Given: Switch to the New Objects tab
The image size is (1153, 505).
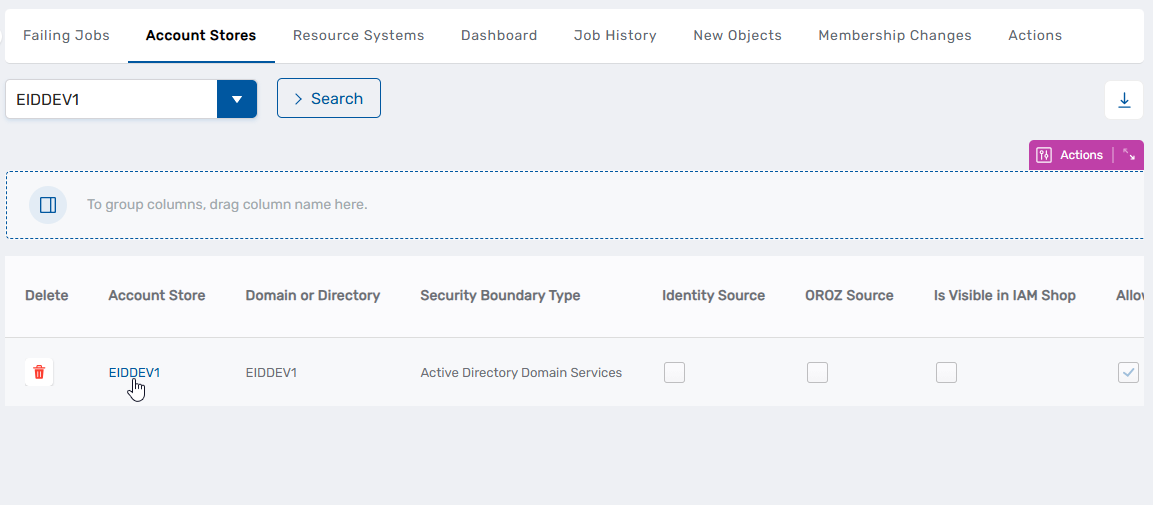Looking at the screenshot, I should tap(737, 35).
